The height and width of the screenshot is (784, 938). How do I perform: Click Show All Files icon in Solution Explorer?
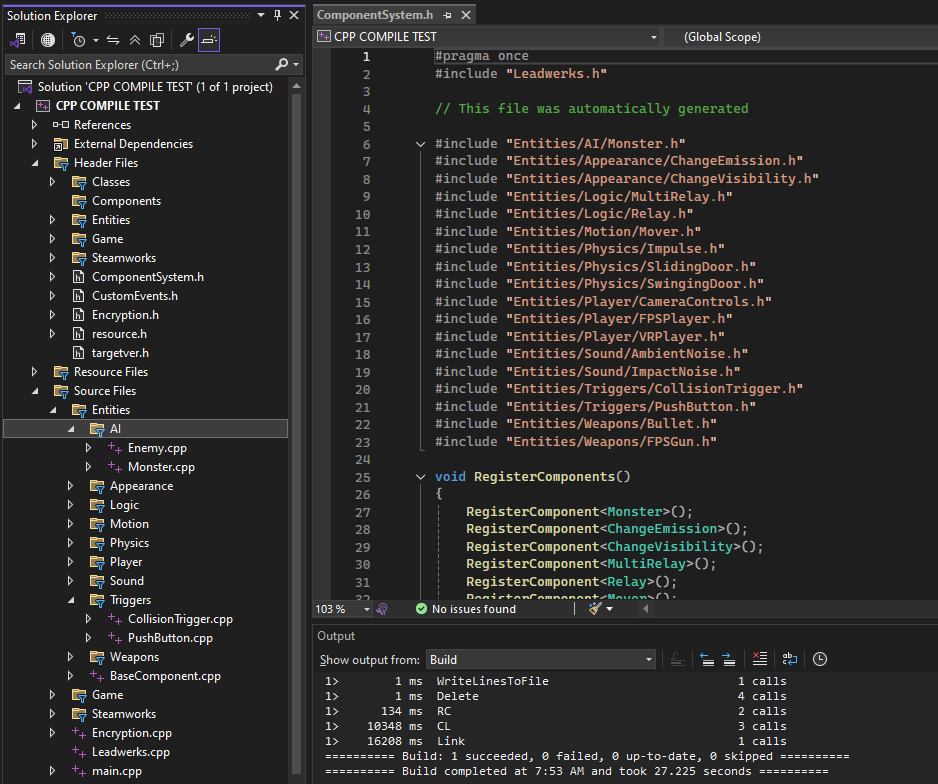157,40
